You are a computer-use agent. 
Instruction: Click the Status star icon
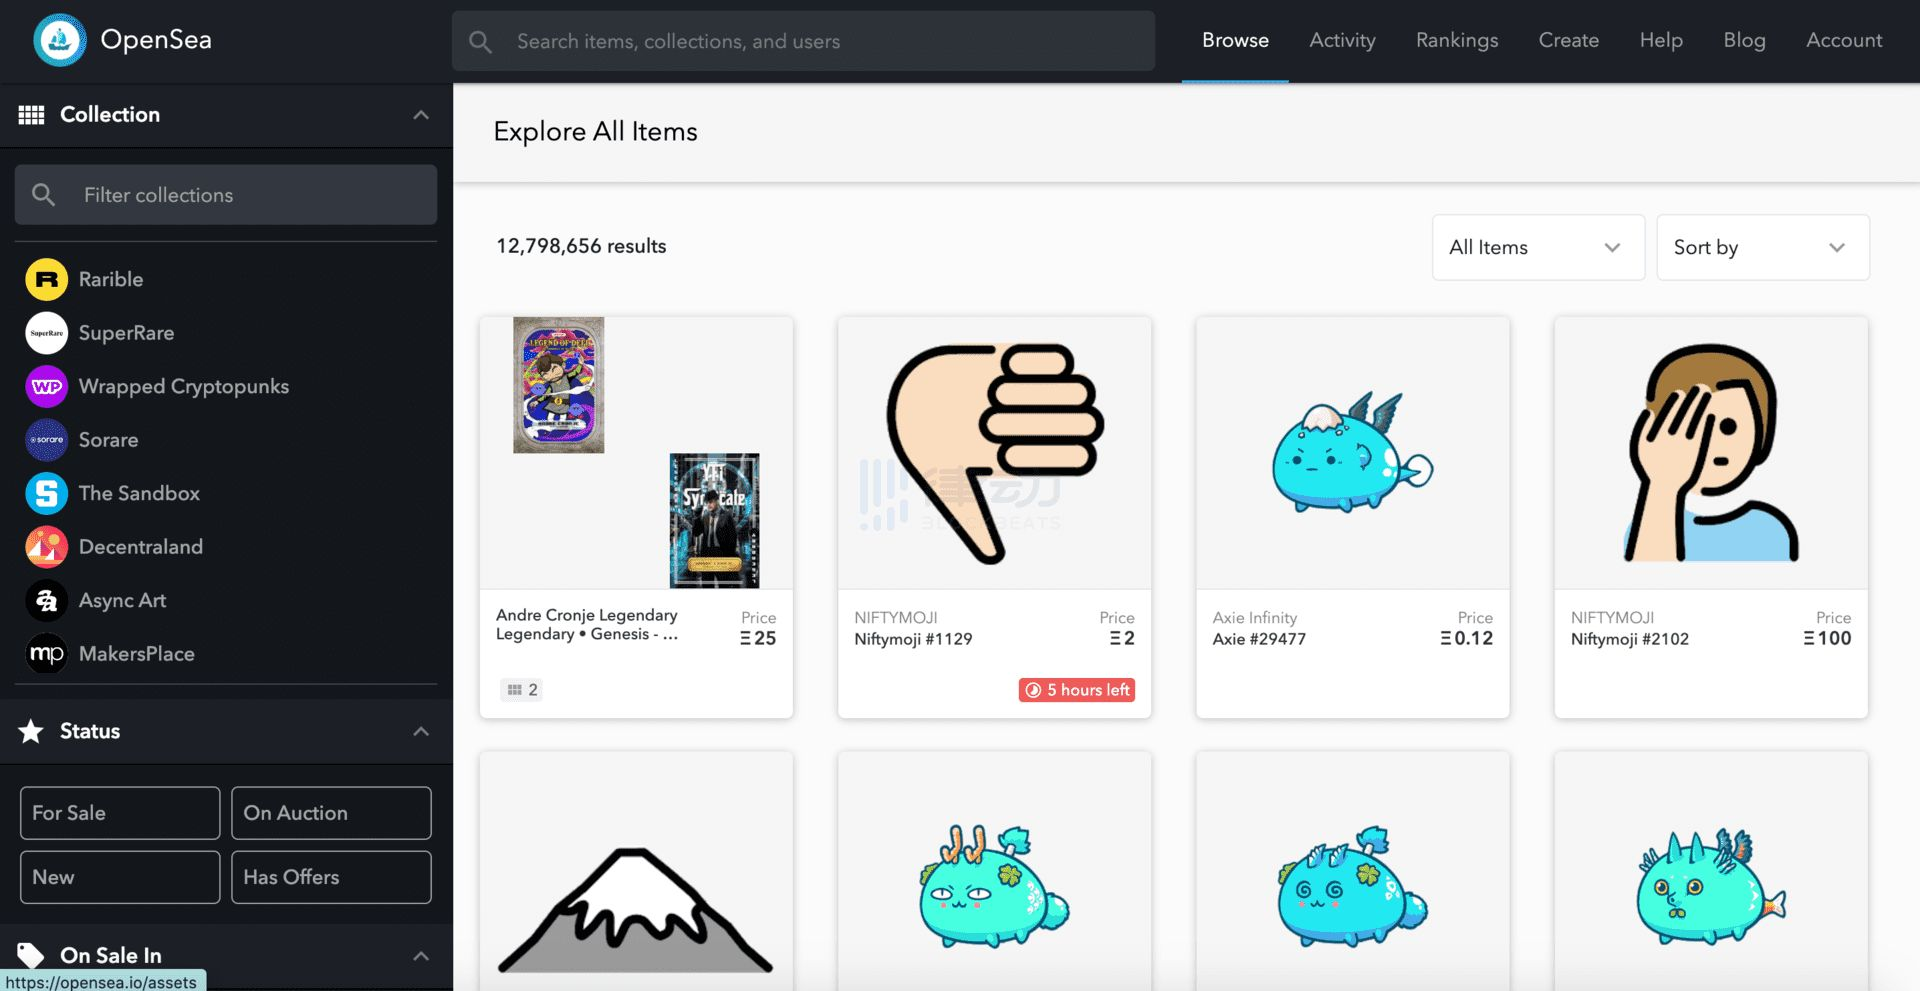tap(31, 731)
